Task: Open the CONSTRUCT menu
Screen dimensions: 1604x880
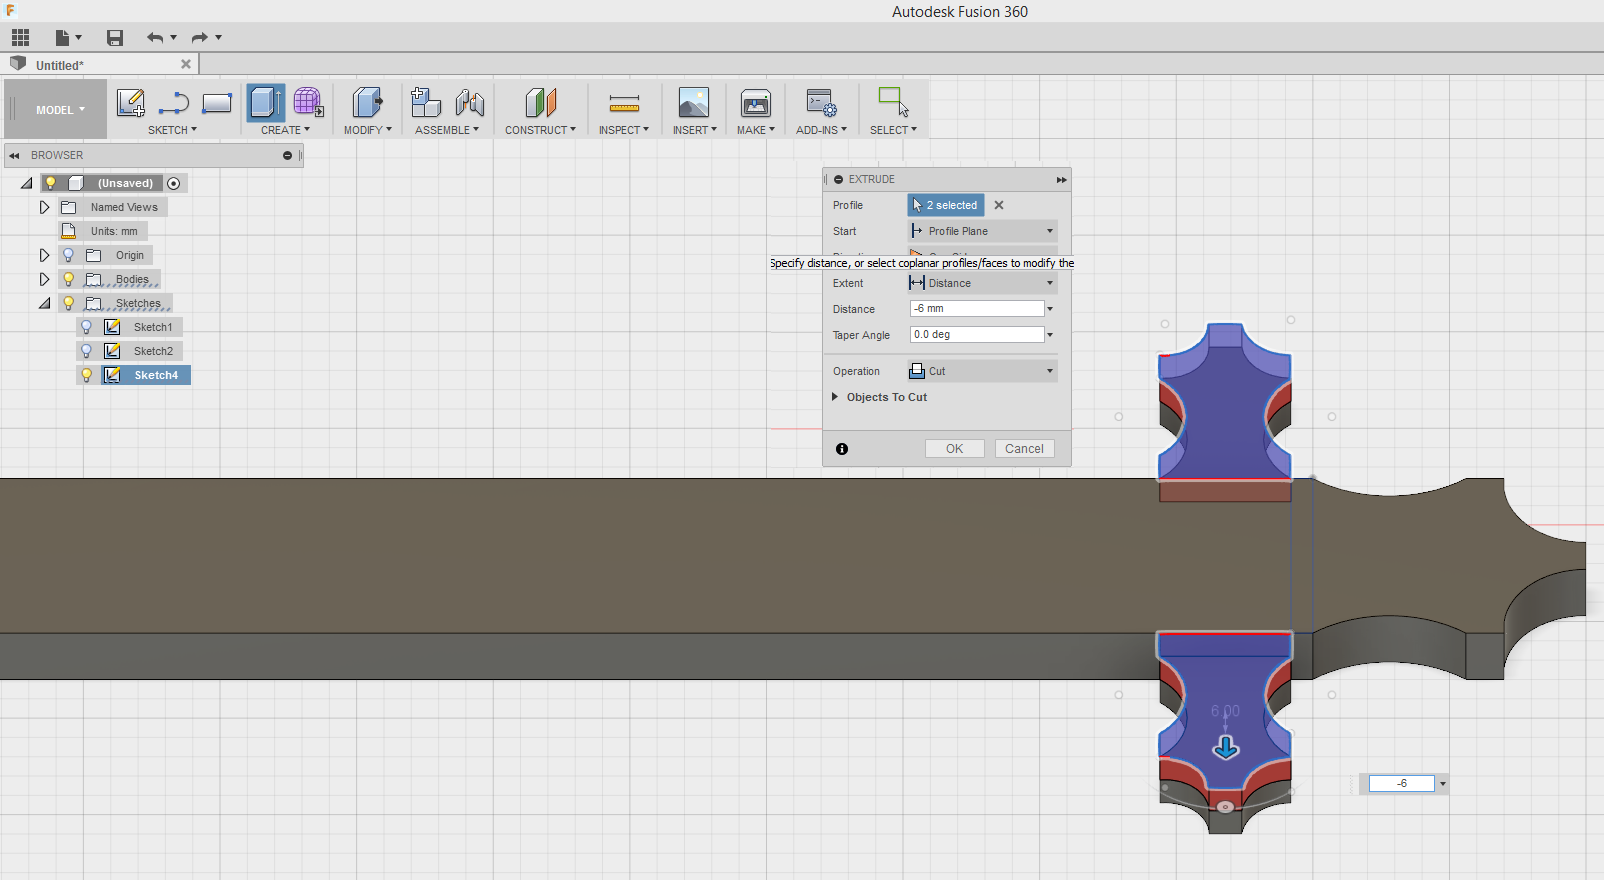Action: click(x=540, y=130)
